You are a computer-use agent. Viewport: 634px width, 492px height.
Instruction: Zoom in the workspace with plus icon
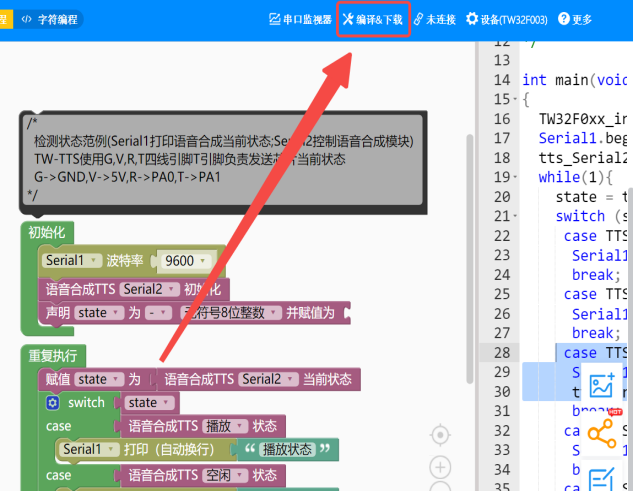tap(440, 468)
